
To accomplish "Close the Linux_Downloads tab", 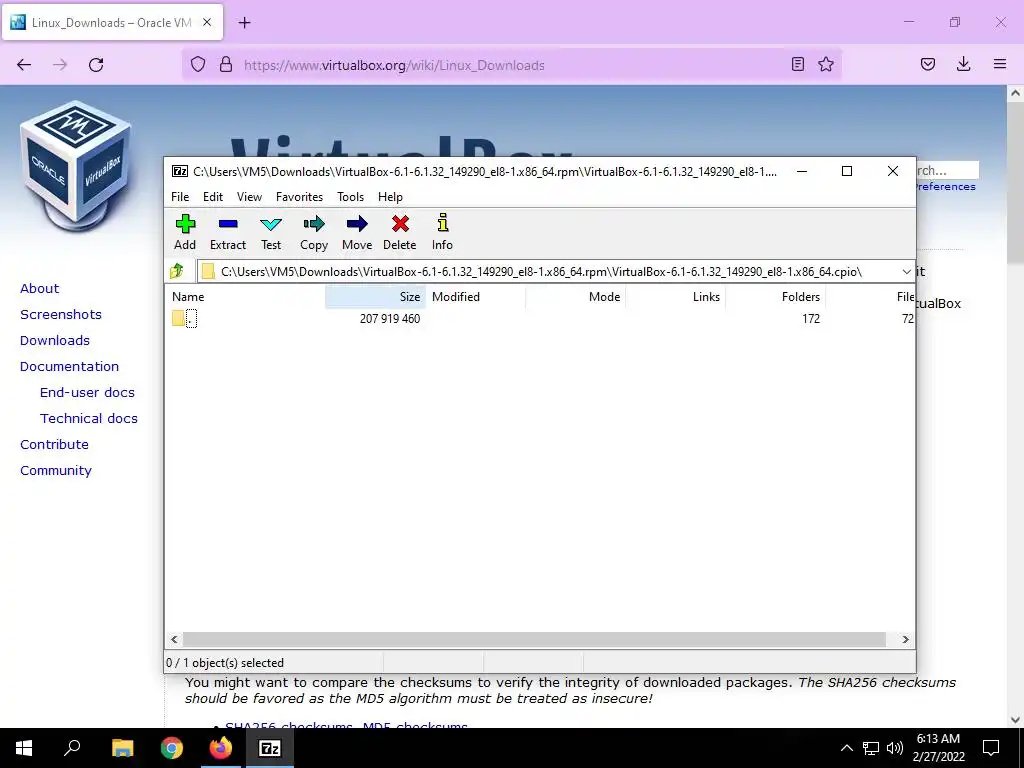I will pyautogui.click(x=207, y=22).
